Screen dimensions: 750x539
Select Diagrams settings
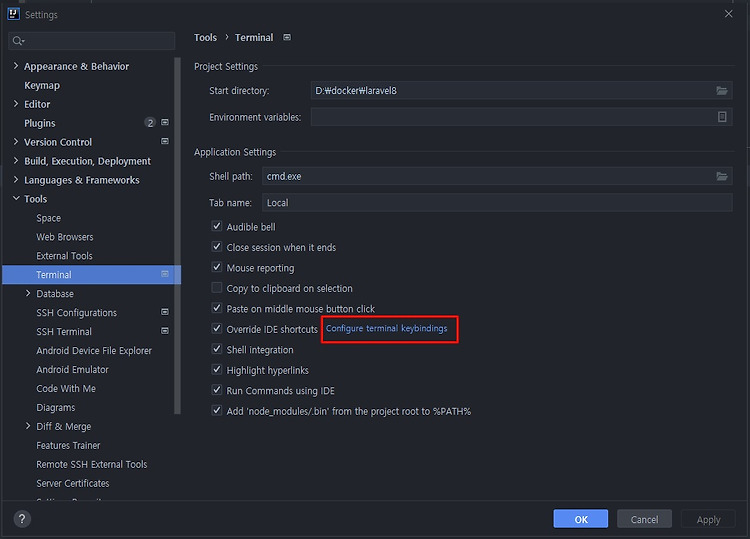point(55,407)
